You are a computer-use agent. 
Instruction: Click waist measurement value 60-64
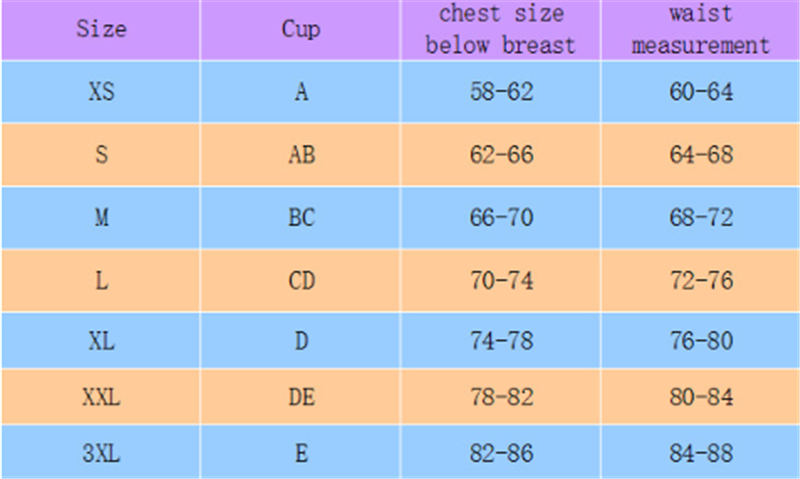[701, 92]
